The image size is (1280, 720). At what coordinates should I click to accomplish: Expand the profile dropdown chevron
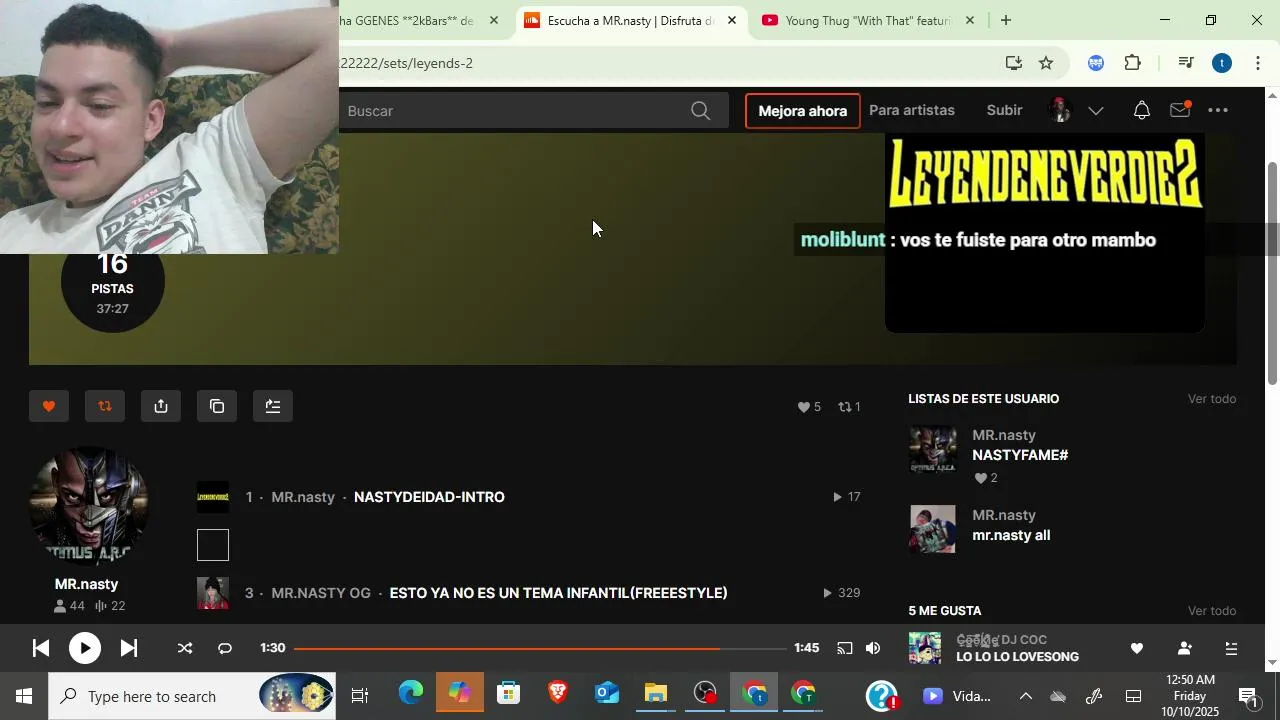tap(1096, 111)
